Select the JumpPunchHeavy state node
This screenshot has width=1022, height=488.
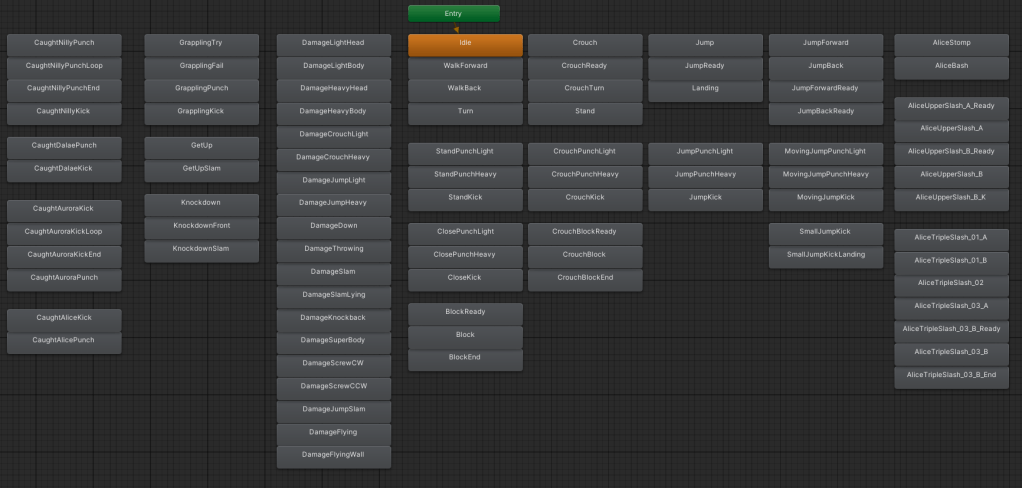pos(705,174)
